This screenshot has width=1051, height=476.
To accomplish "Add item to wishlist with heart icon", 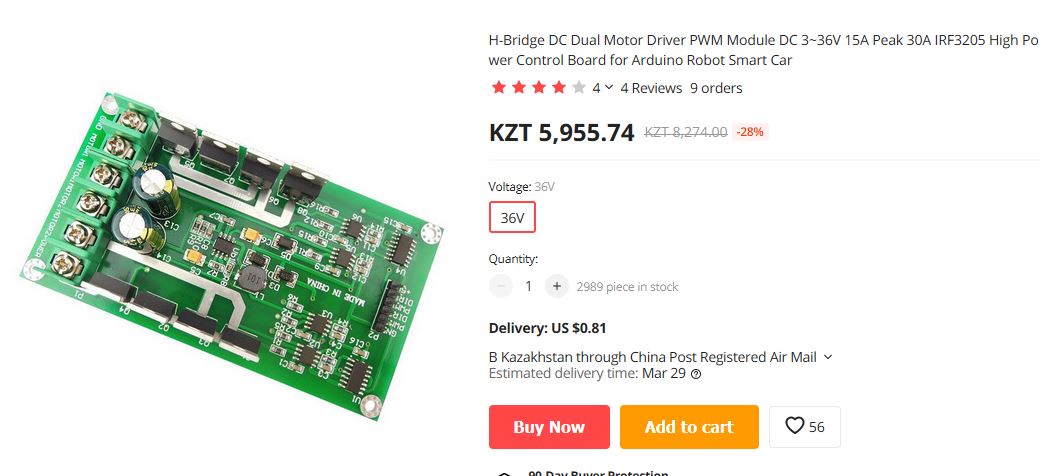I will (x=804, y=426).
